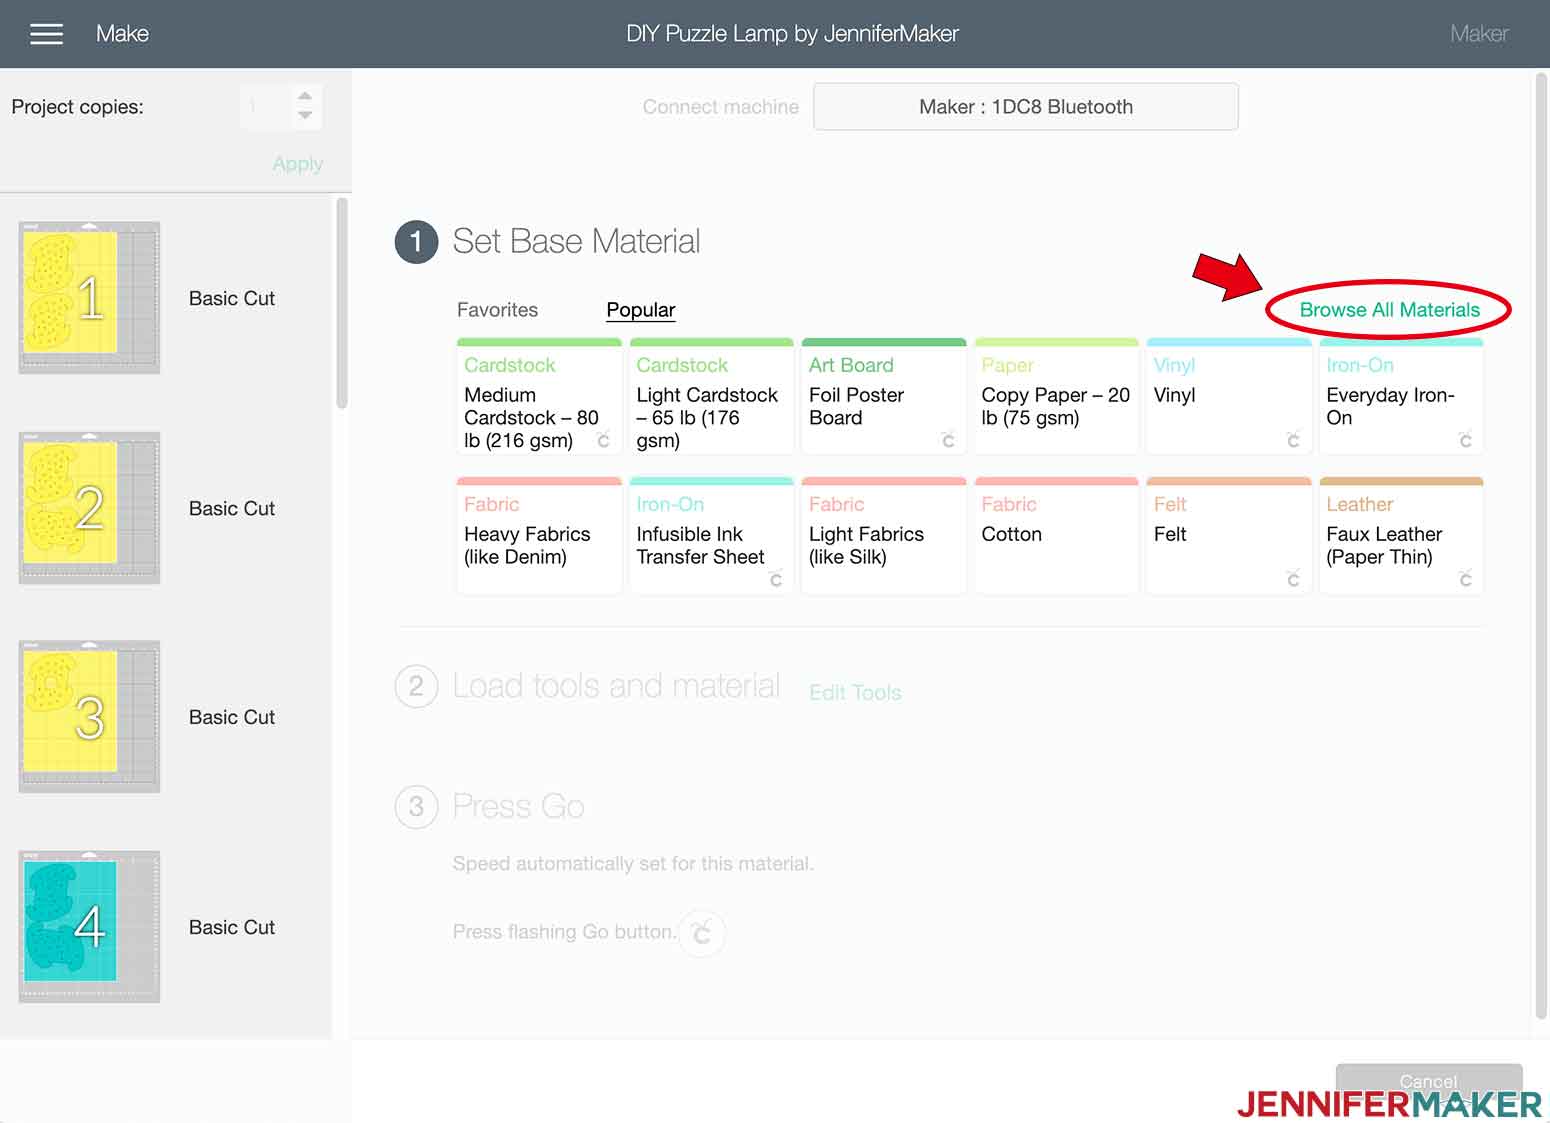The width and height of the screenshot is (1550, 1123).
Task: Select Medium Cardstock – 80 lb material
Action: point(539,397)
